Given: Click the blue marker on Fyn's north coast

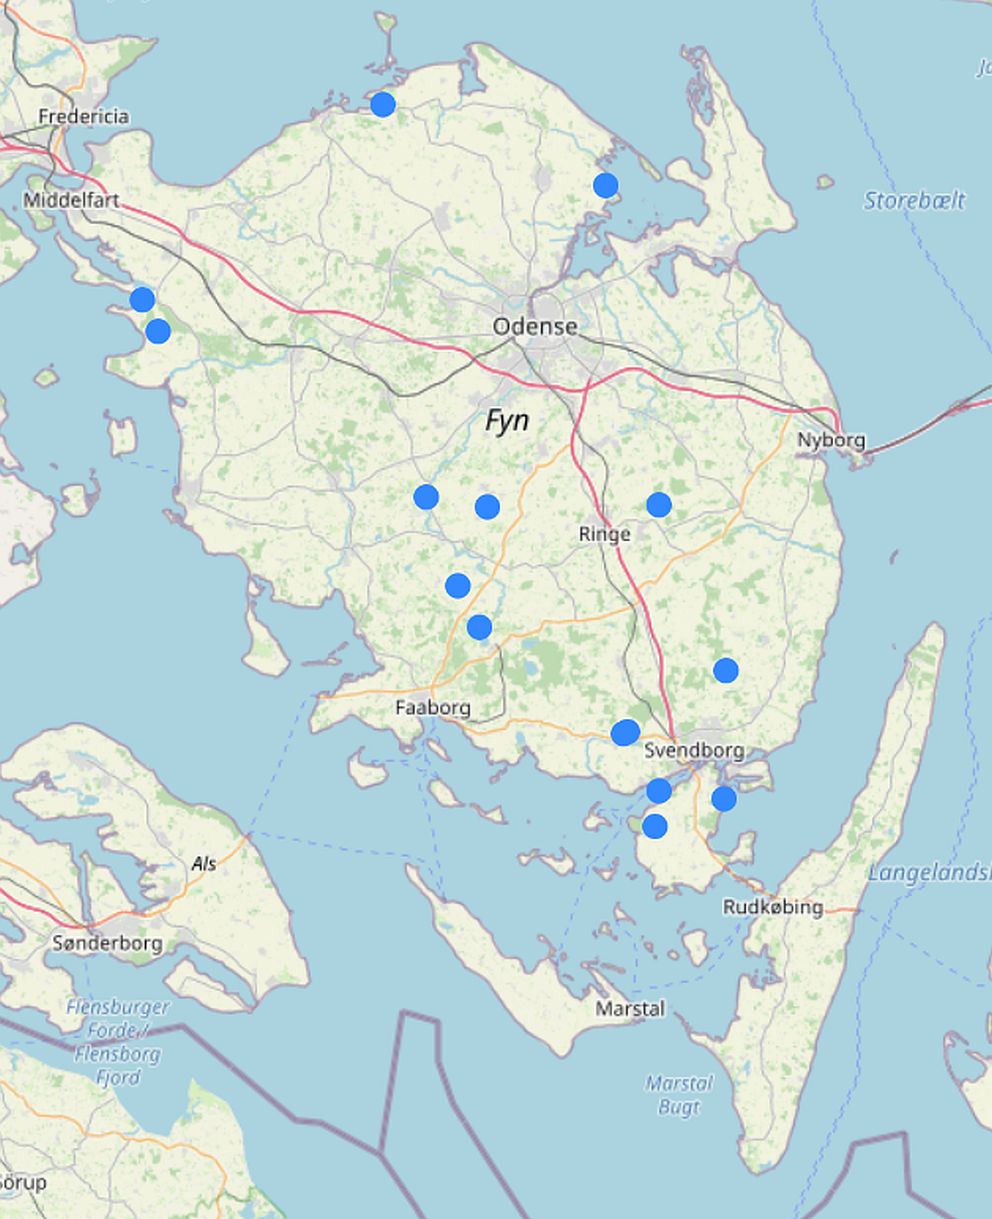Looking at the screenshot, I should 383,104.
